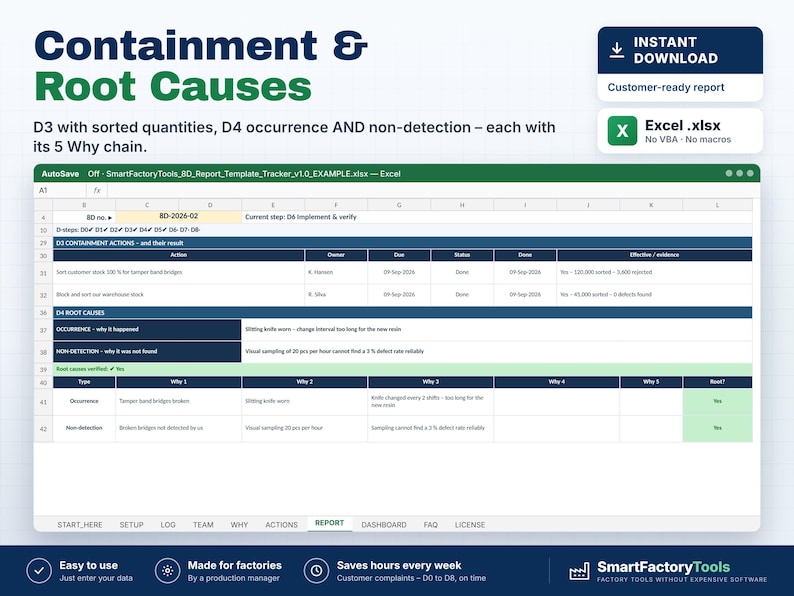This screenshot has height=596, width=794.
Task: Switch to the LOG sheet tab
Action: click(x=168, y=525)
